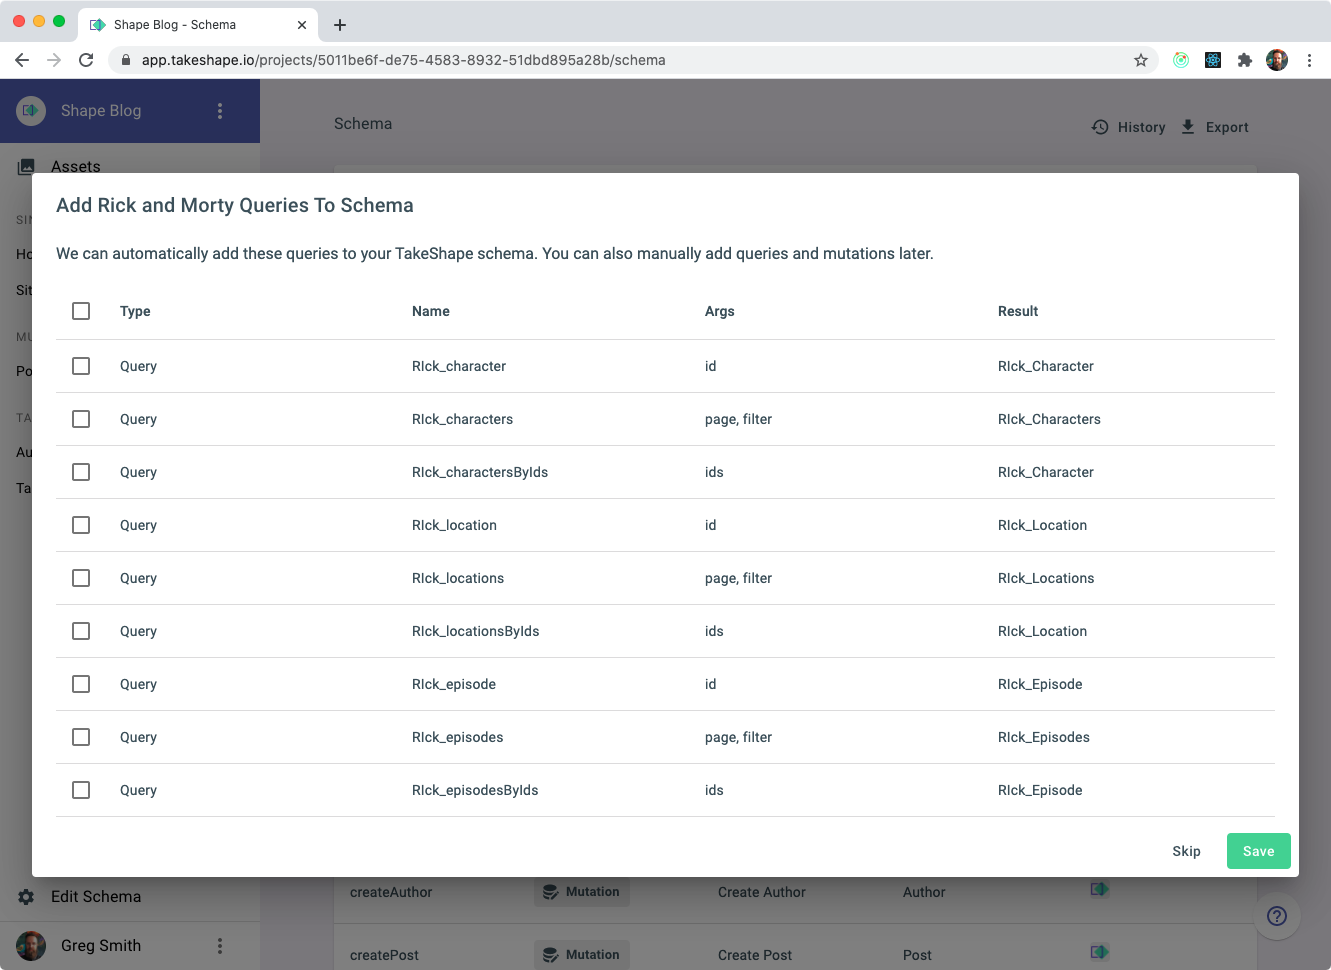Check the RIck_characters query checkbox
The width and height of the screenshot is (1331, 970).
coord(81,419)
